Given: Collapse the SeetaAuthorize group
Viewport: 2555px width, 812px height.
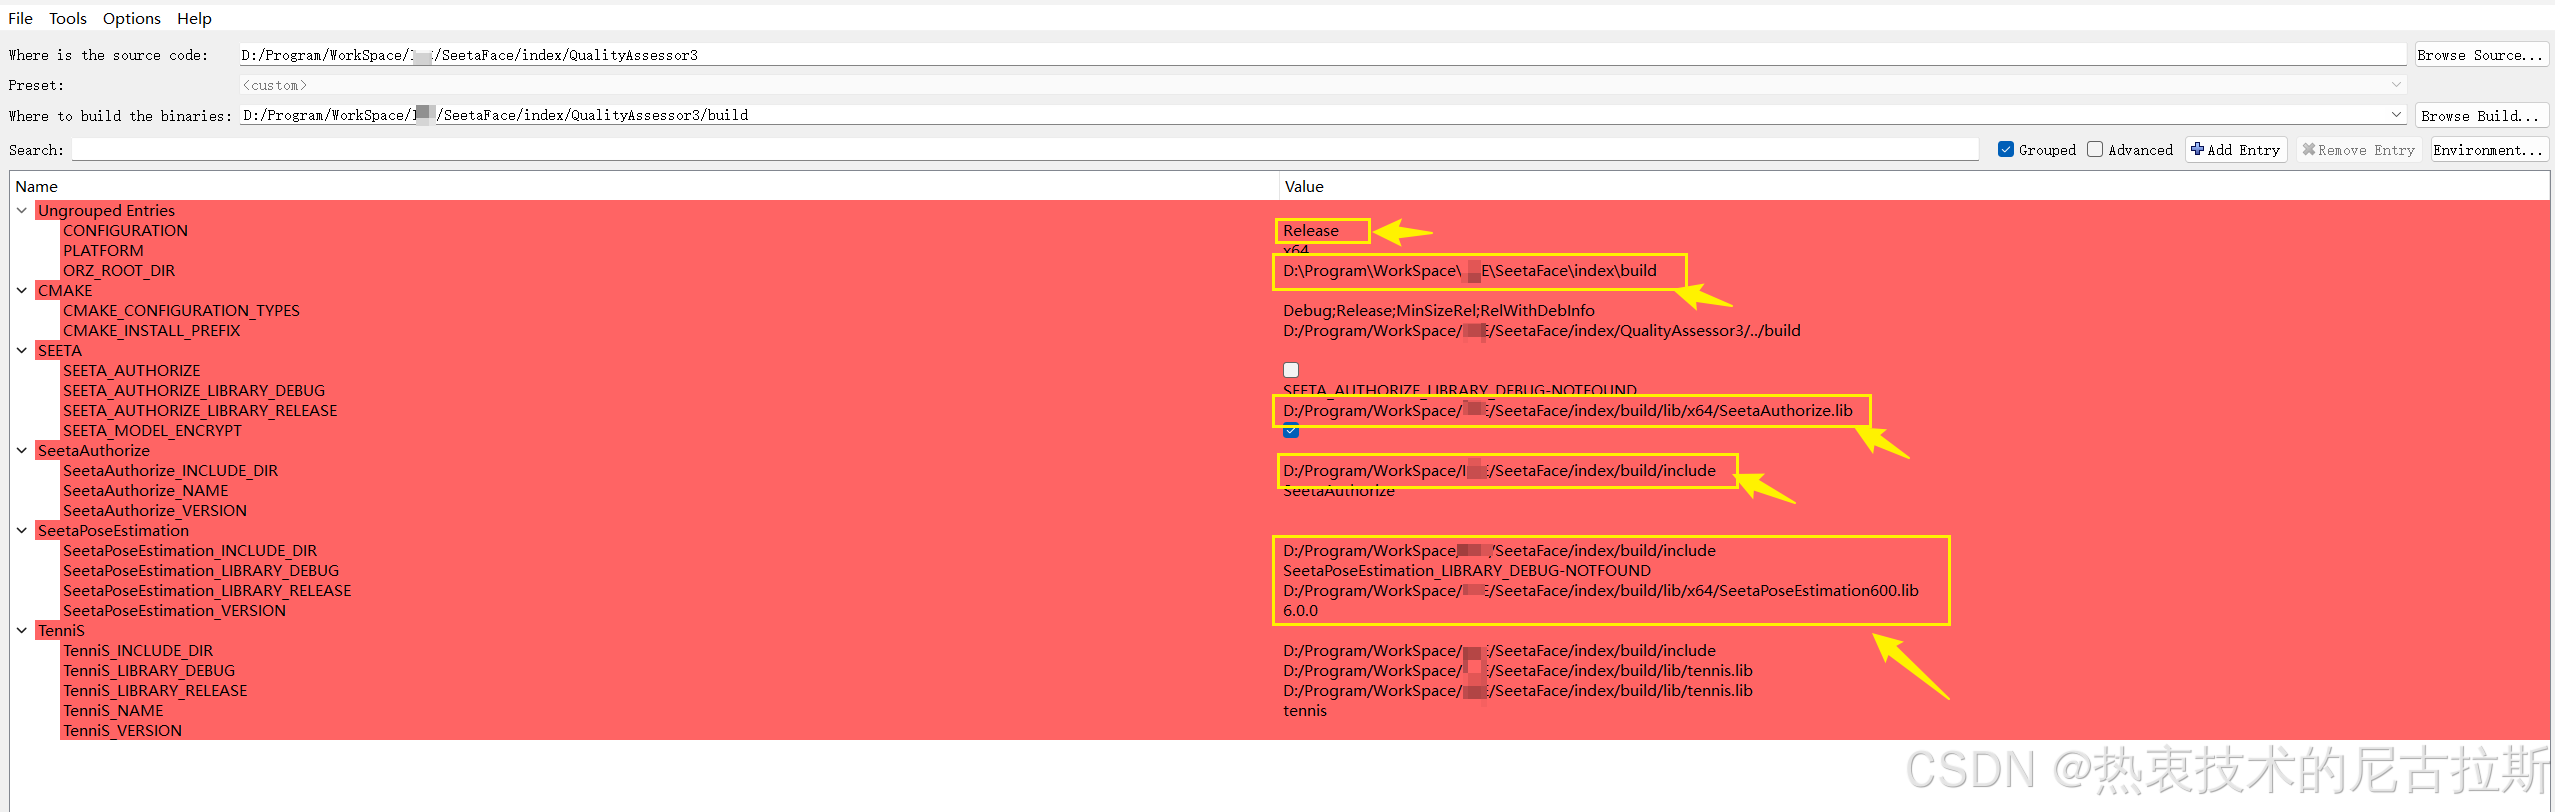Looking at the screenshot, I should point(22,451).
